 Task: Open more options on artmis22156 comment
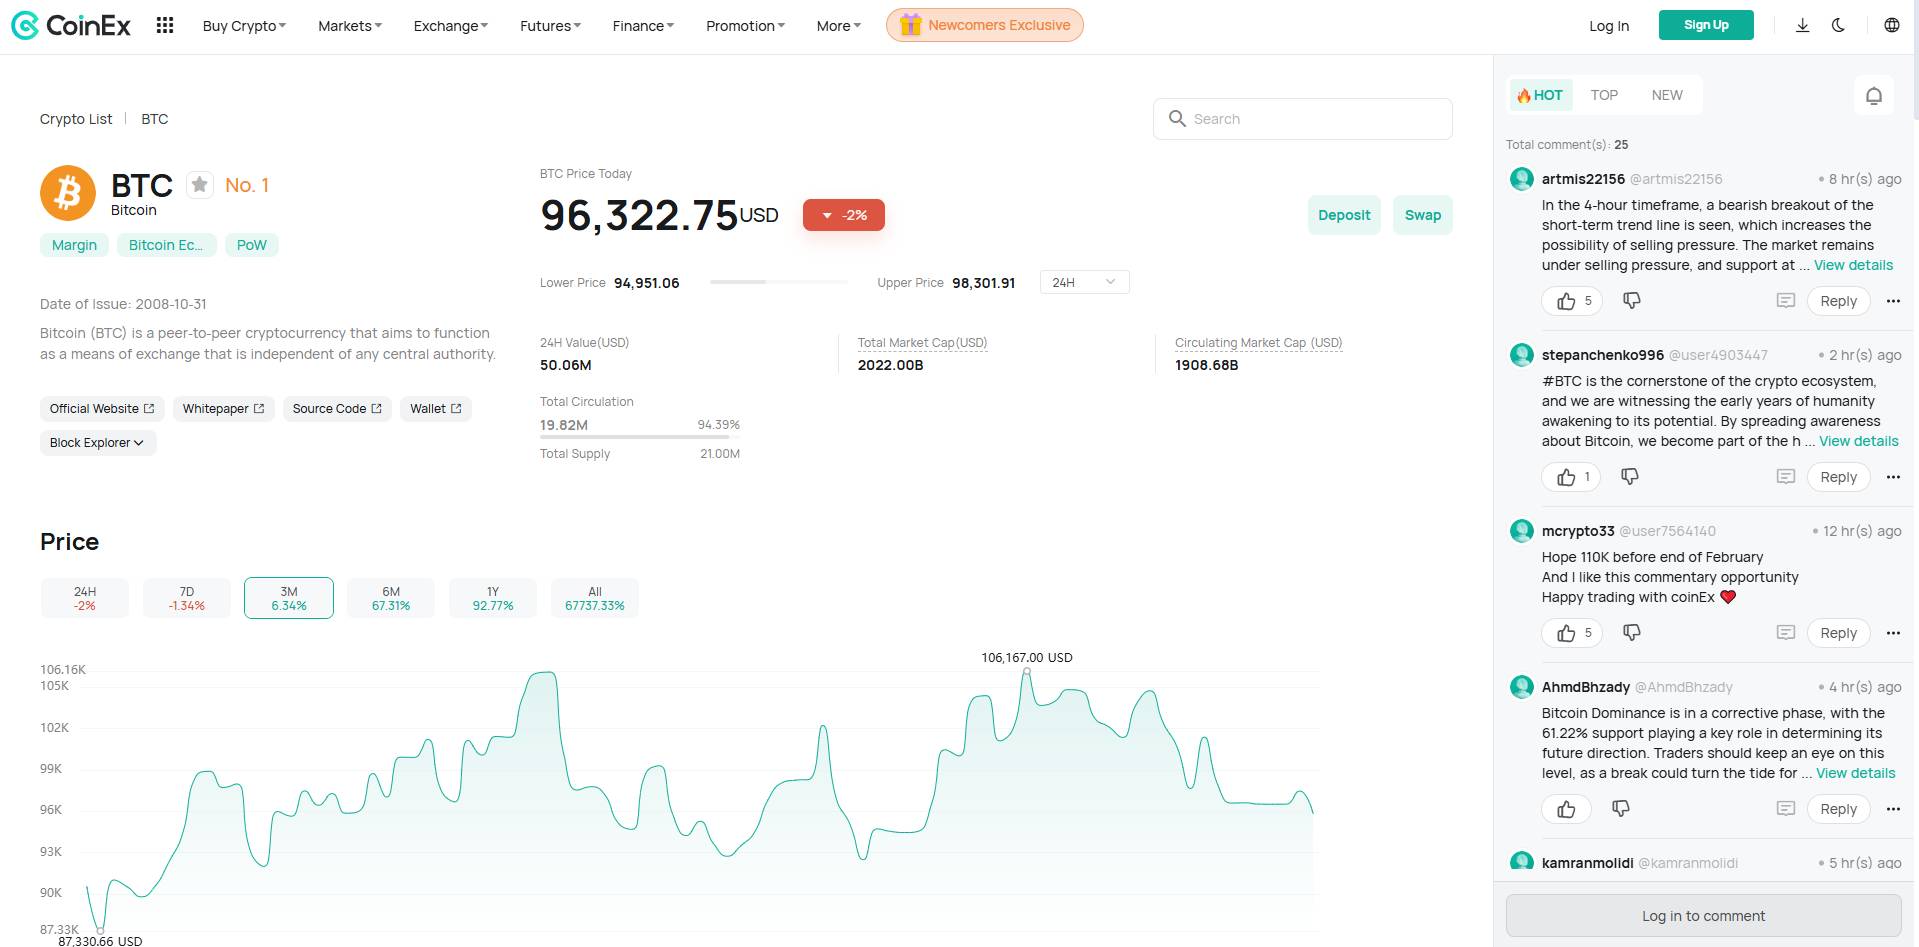pos(1892,301)
